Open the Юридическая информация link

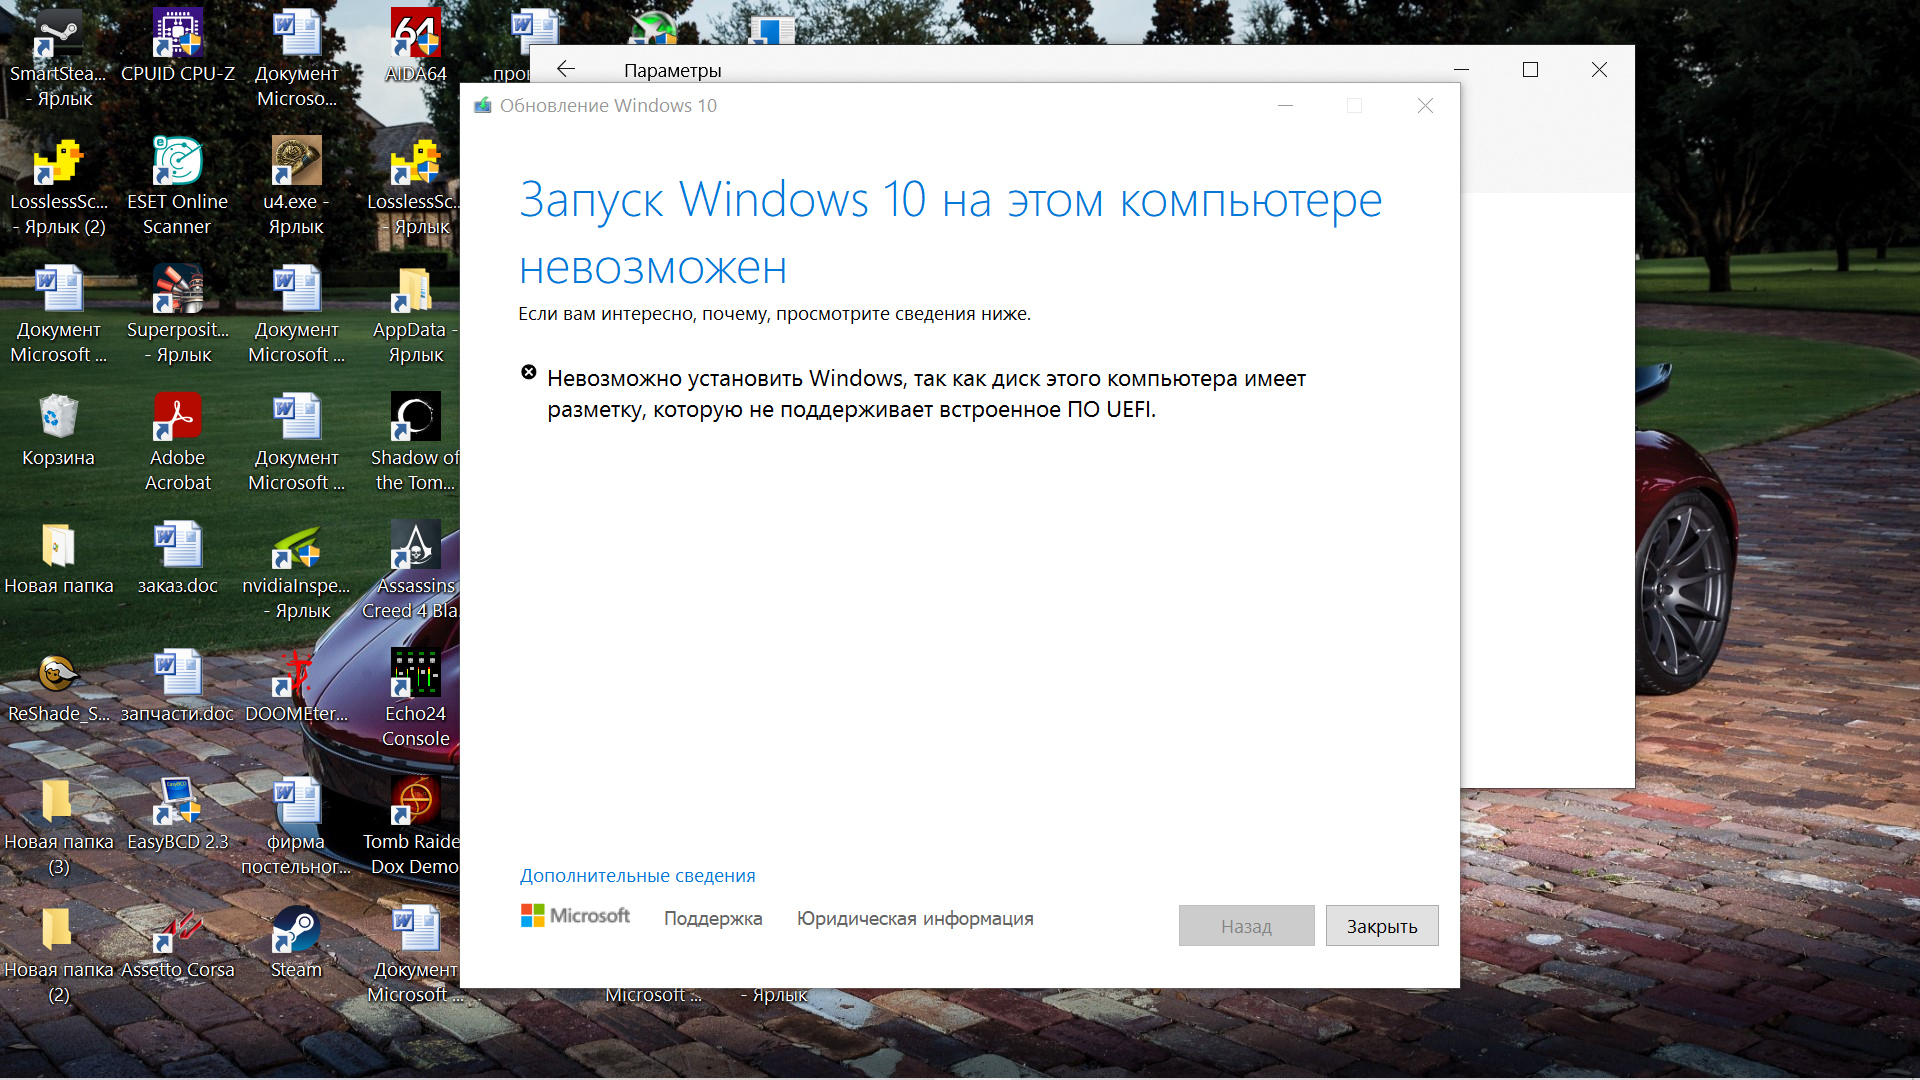point(914,919)
